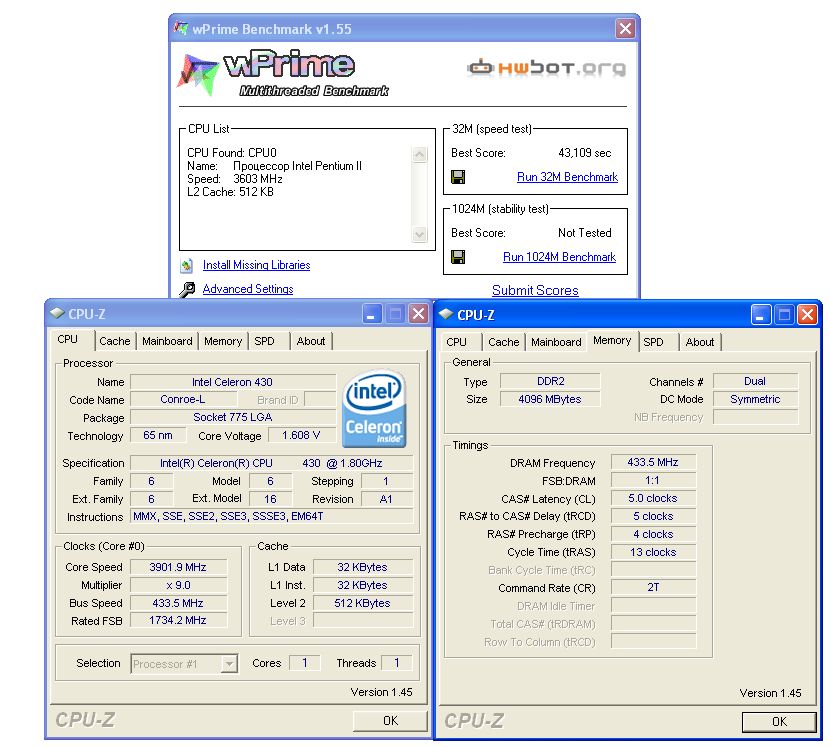The image size is (830, 747).
Task: Click the DC Mode value Symmetric
Action: point(755,399)
